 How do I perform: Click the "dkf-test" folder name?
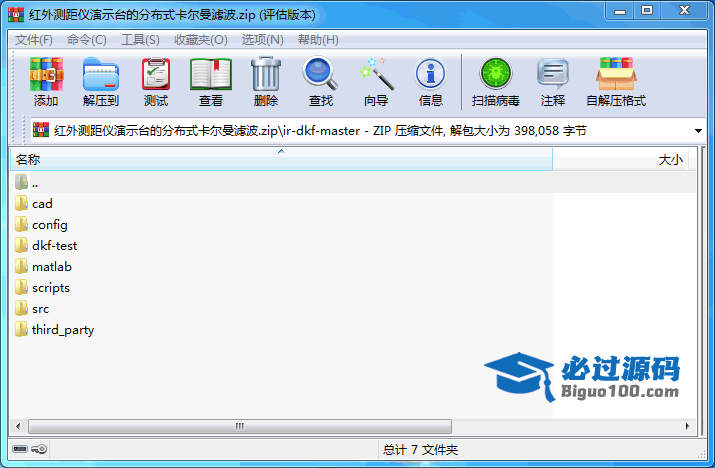click(x=55, y=245)
